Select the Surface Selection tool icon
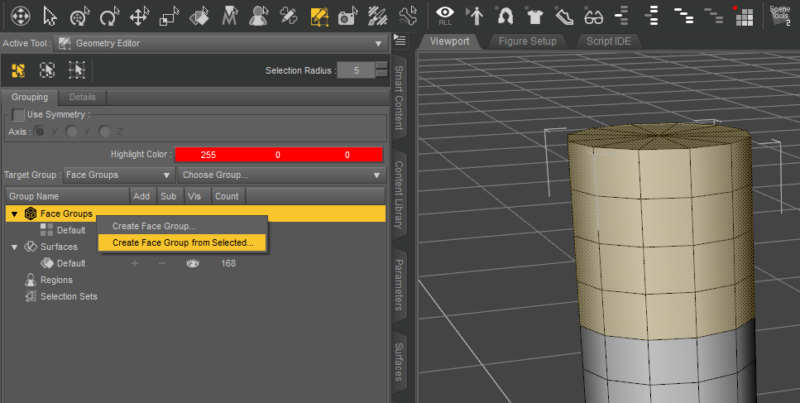 coord(198,16)
